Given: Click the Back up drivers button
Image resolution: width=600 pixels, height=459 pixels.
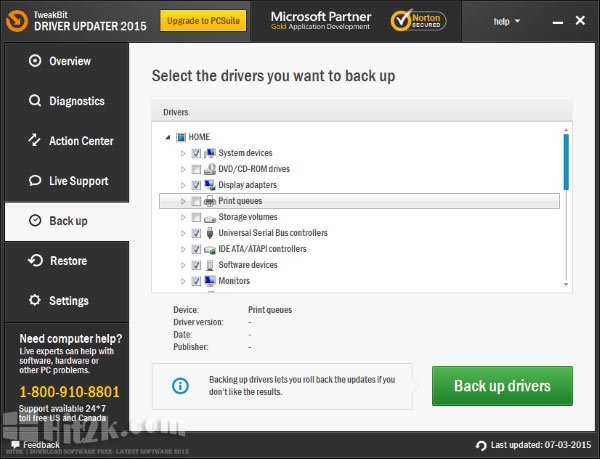Looking at the screenshot, I should (x=502, y=386).
